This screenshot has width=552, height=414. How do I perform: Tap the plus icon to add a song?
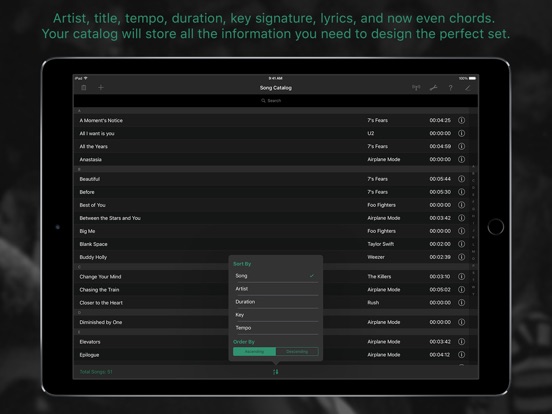pos(101,87)
